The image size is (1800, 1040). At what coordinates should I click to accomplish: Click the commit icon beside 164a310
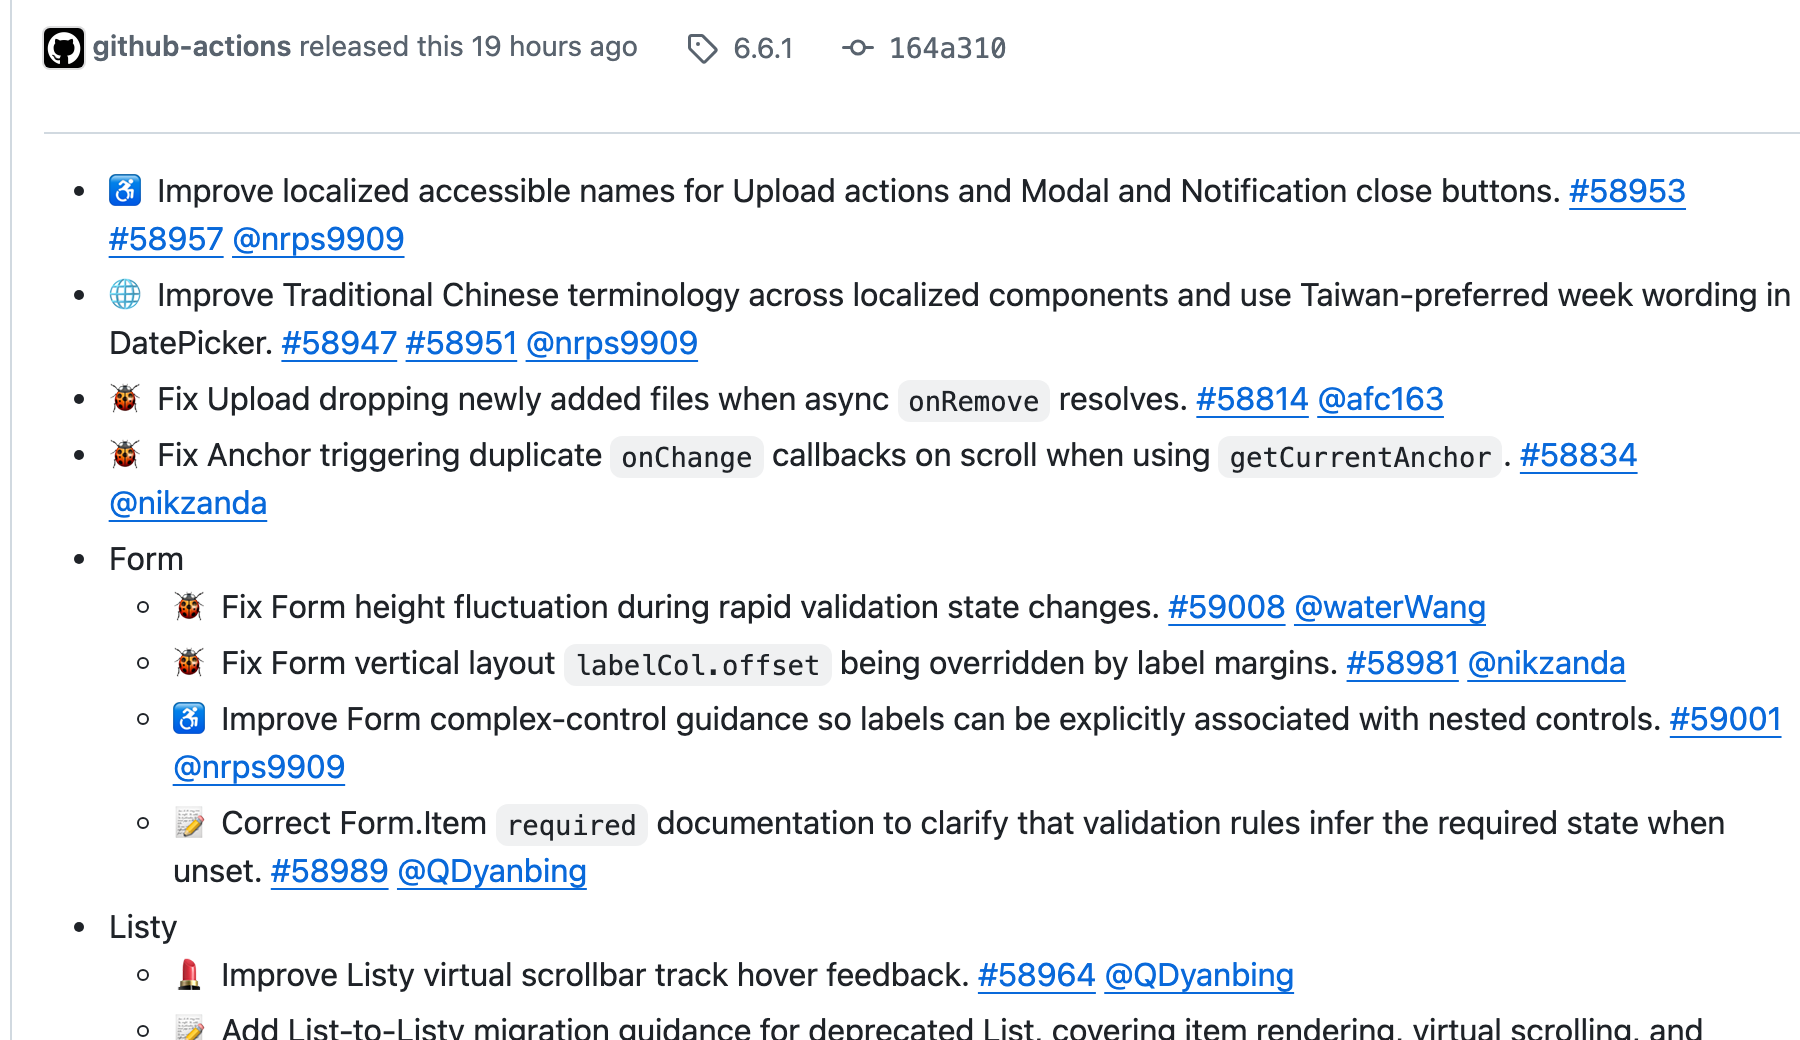point(858,47)
